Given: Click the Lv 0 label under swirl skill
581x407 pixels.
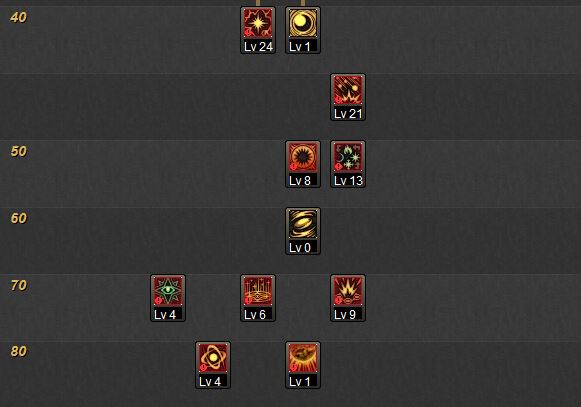Looking at the screenshot, I should coord(300,248).
